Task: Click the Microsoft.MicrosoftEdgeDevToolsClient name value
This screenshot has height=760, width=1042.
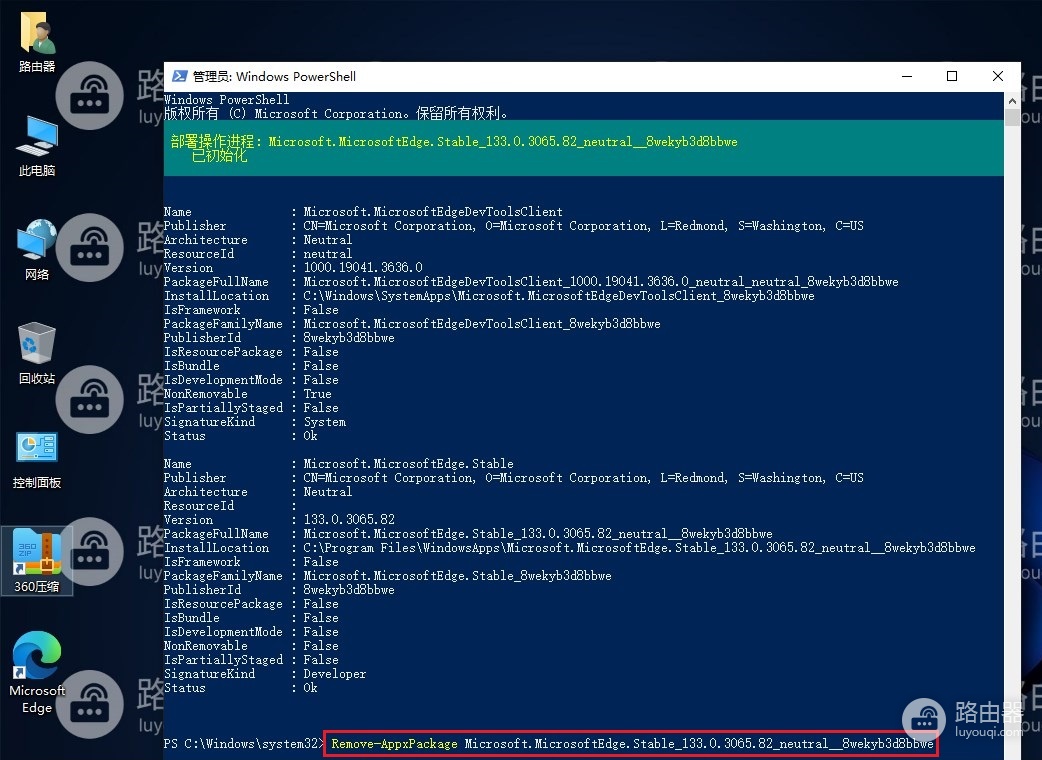Action: [433, 212]
